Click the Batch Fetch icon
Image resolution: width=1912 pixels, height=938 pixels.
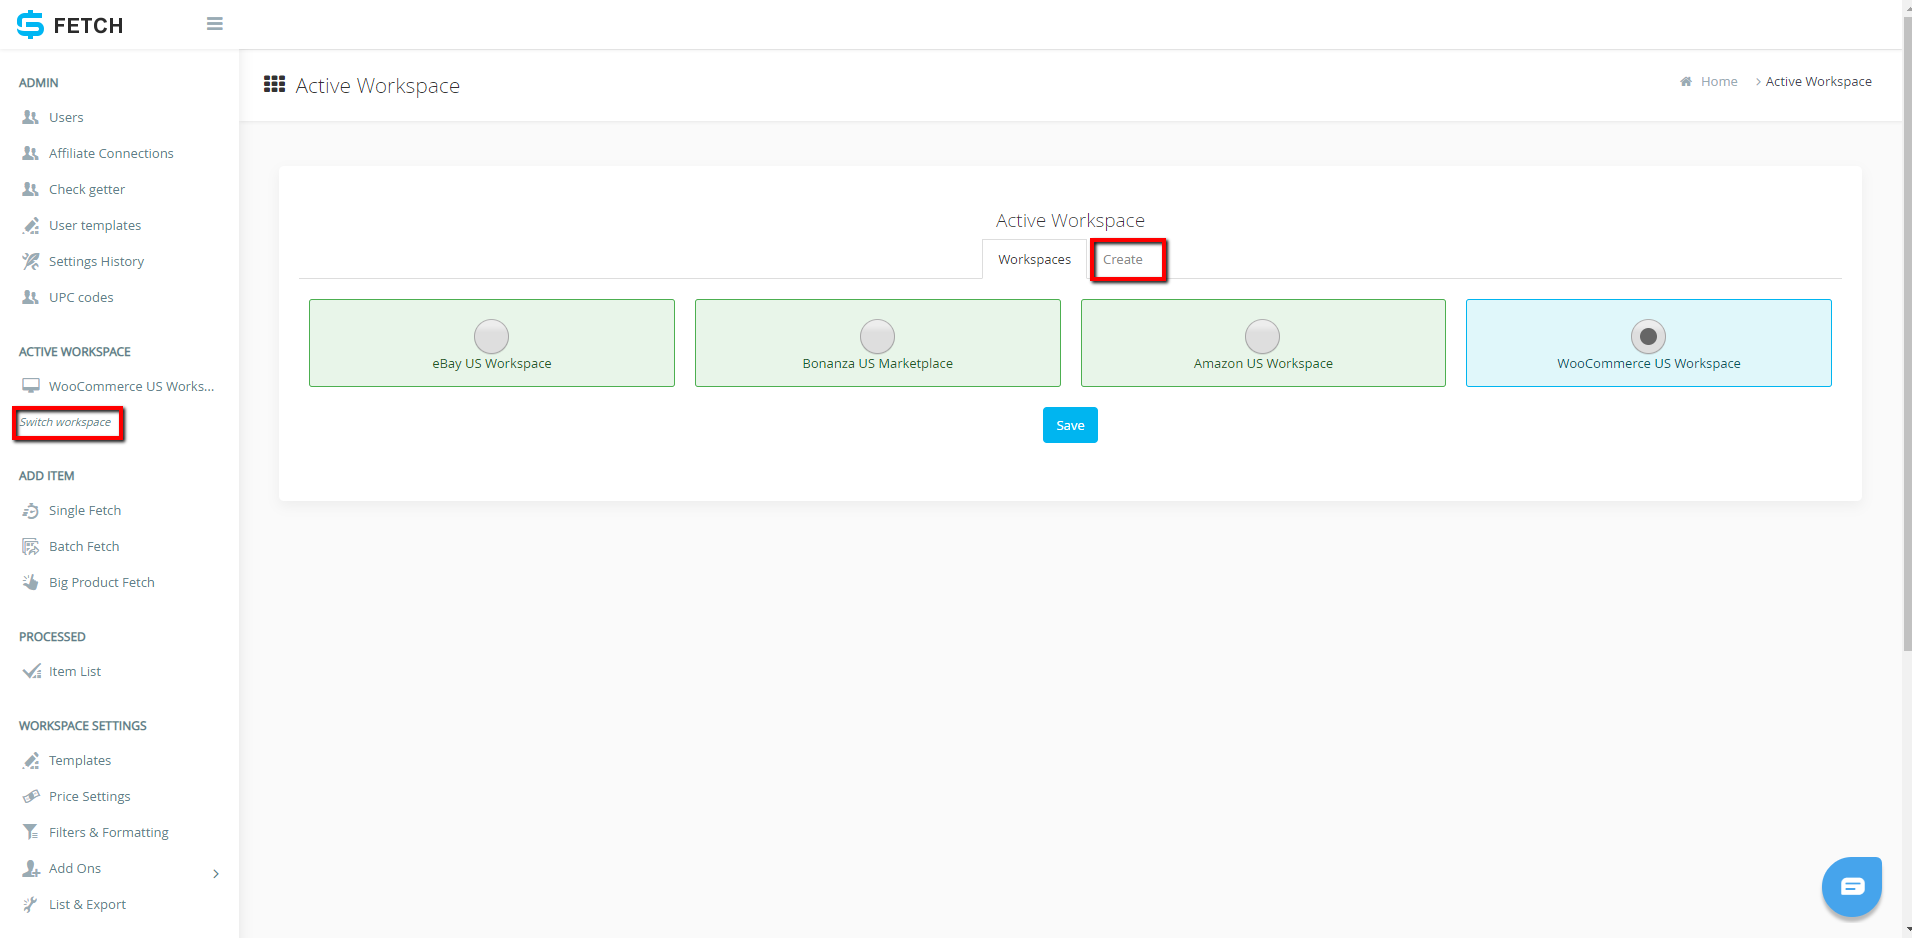point(31,546)
